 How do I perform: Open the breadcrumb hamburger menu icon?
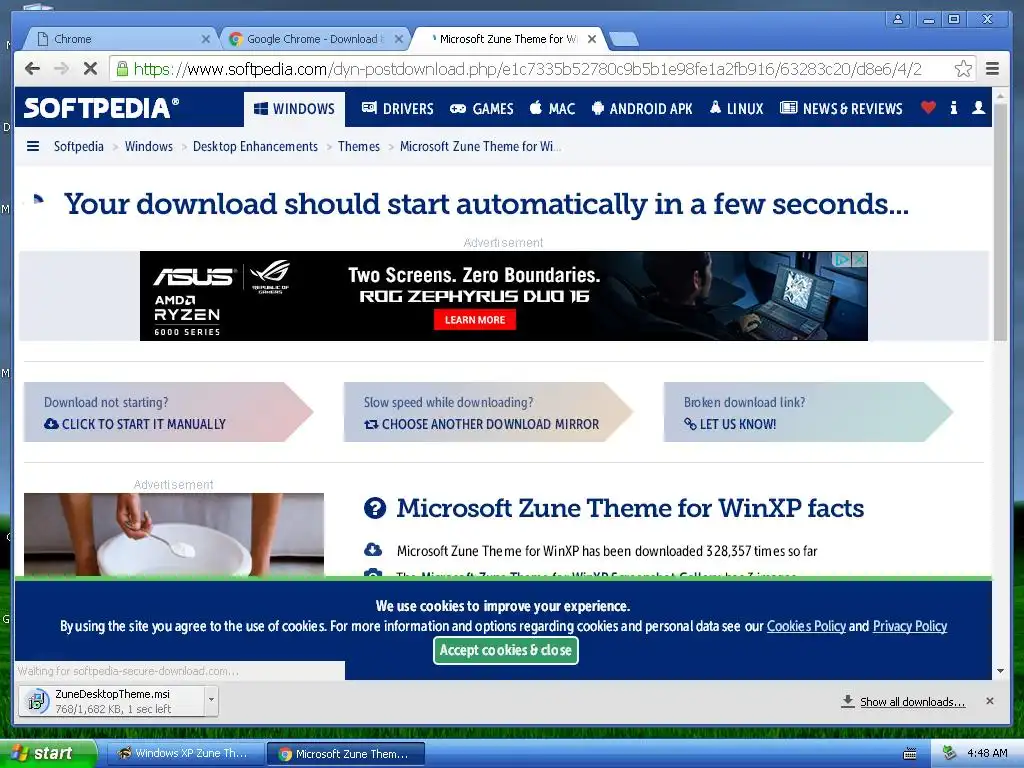click(33, 146)
